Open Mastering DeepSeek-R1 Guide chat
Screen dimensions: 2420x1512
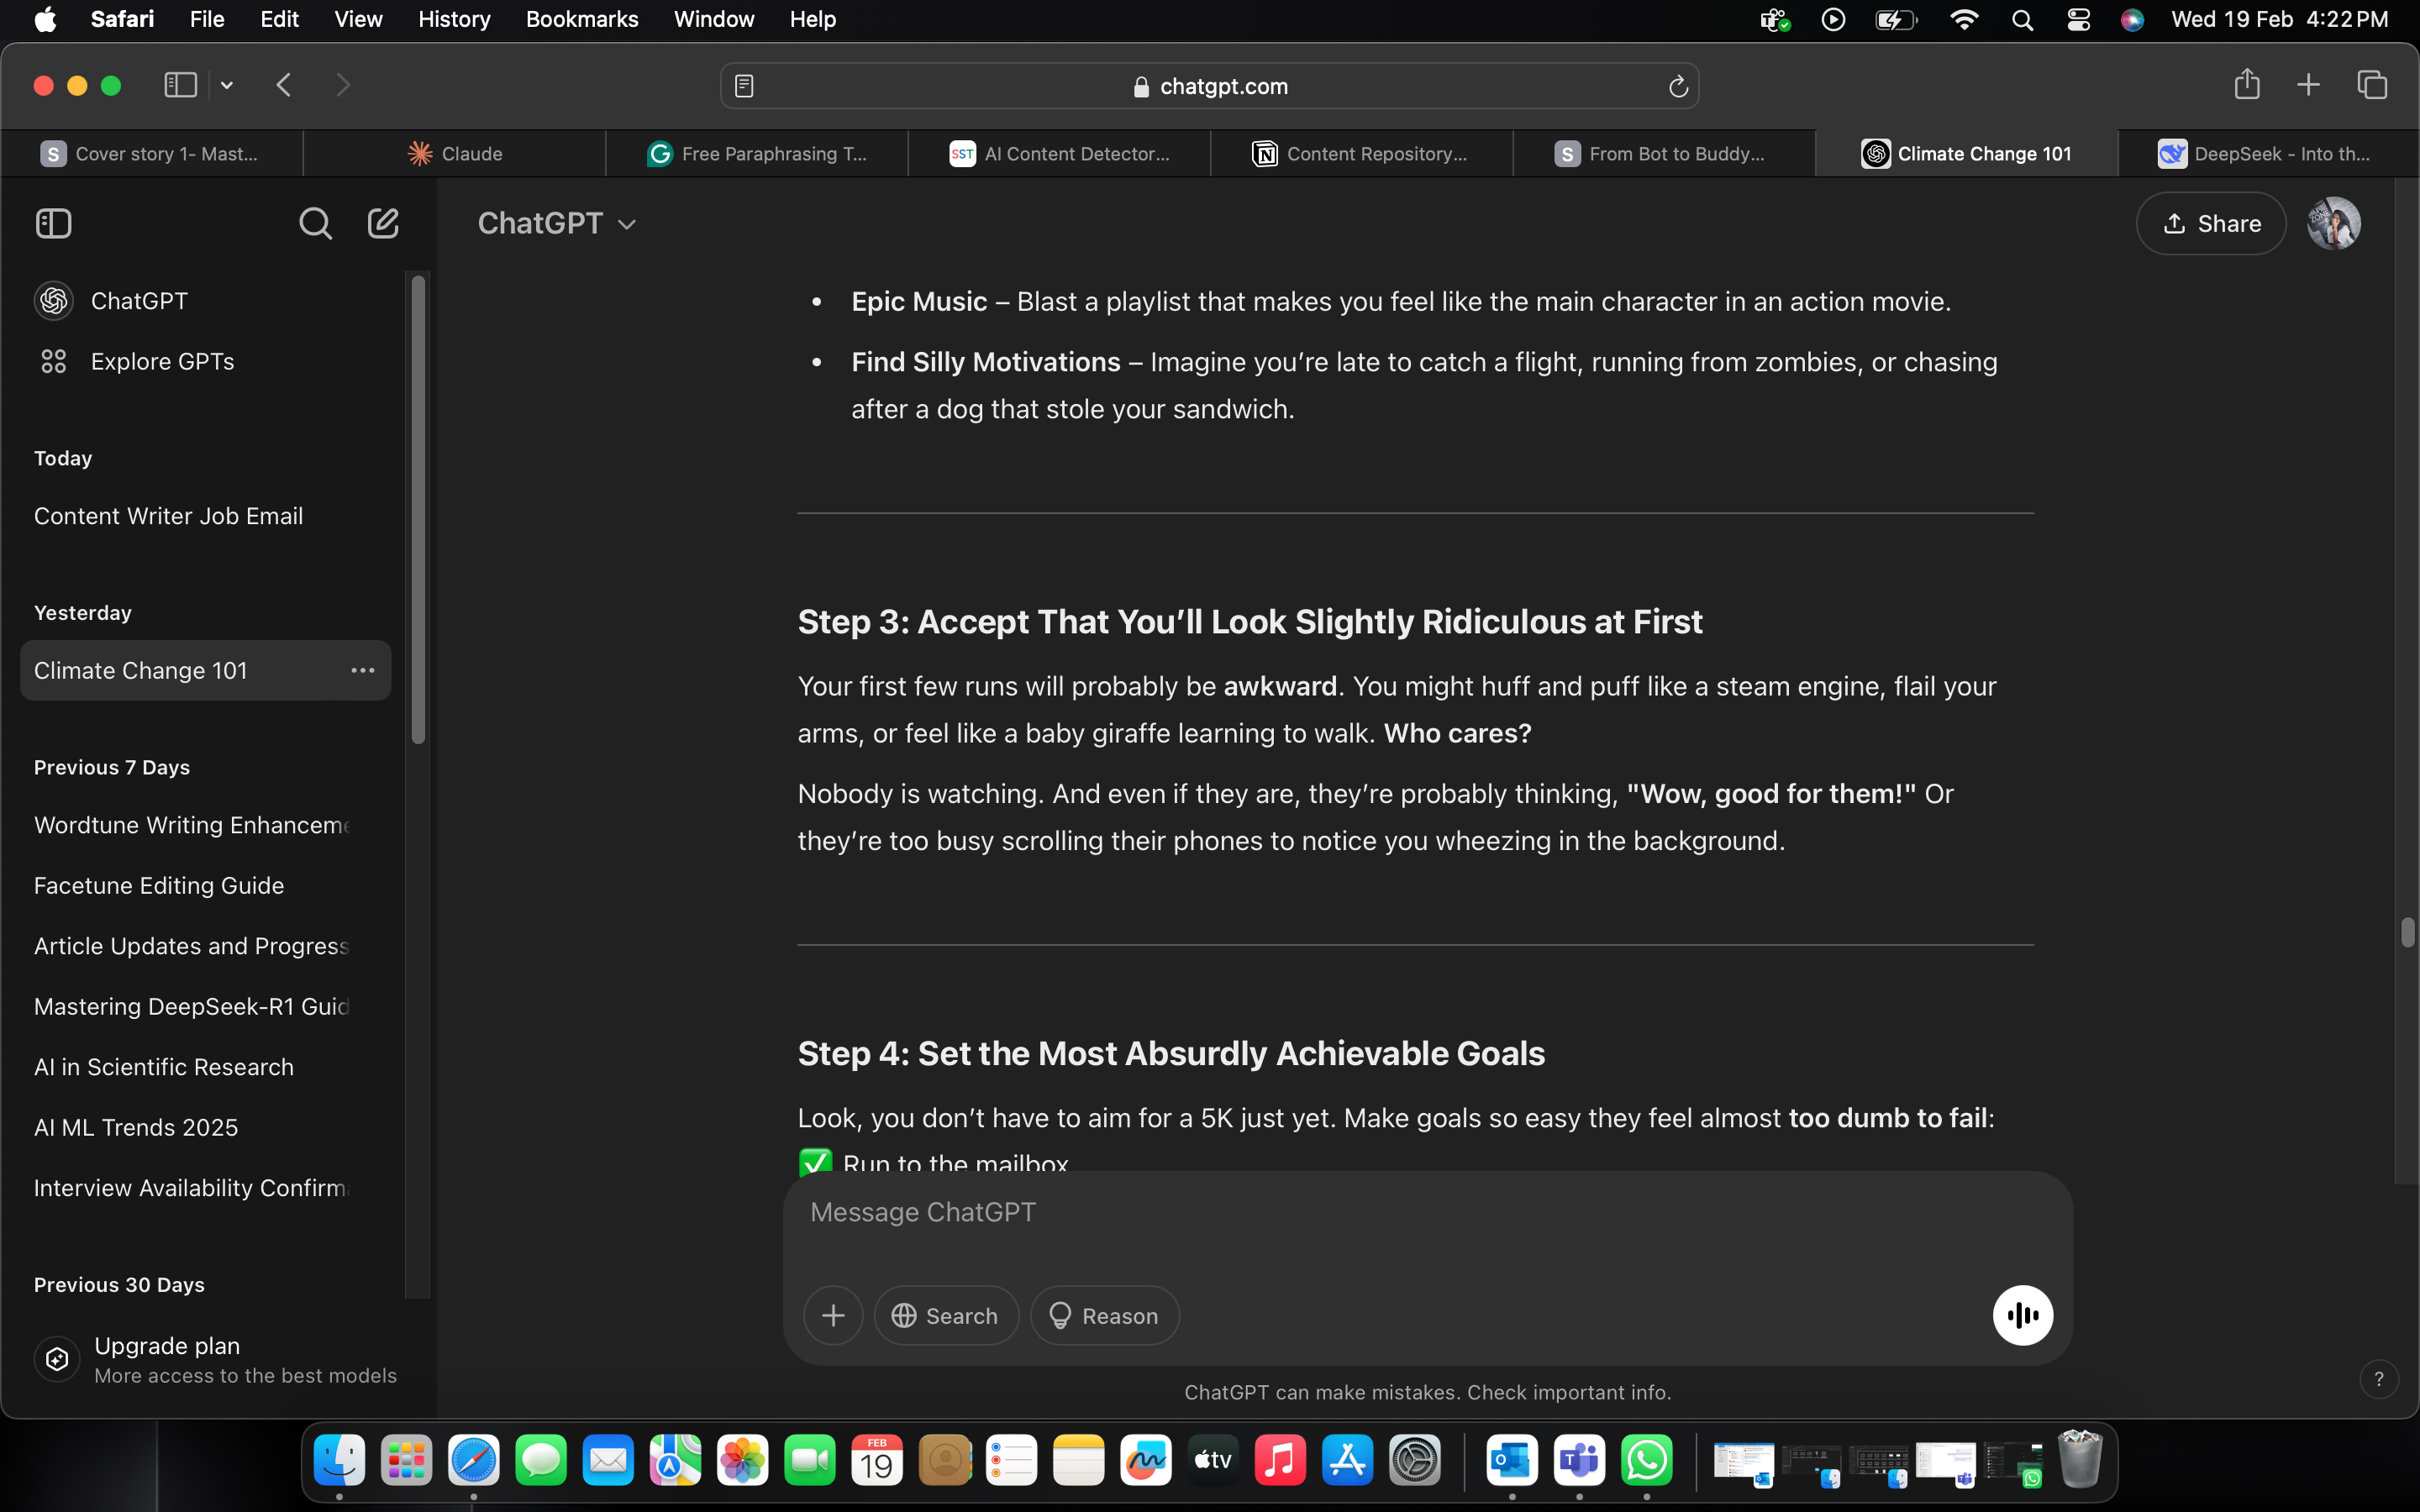click(205, 1006)
